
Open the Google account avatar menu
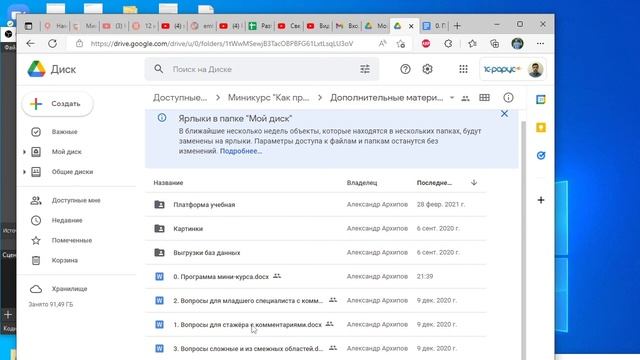pos(535,69)
